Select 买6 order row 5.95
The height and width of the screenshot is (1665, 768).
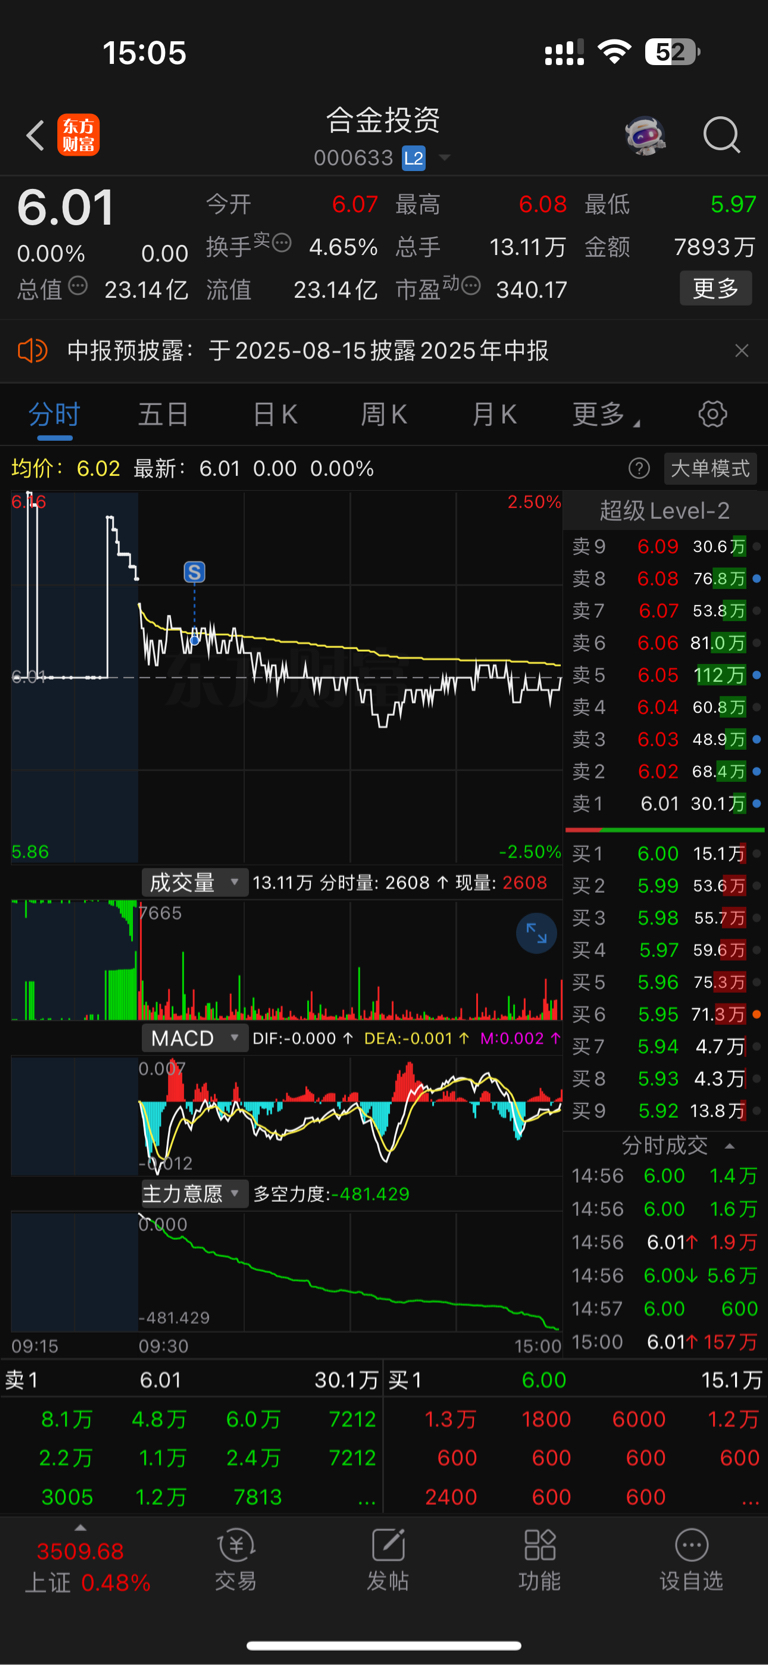pyautogui.click(x=665, y=1014)
